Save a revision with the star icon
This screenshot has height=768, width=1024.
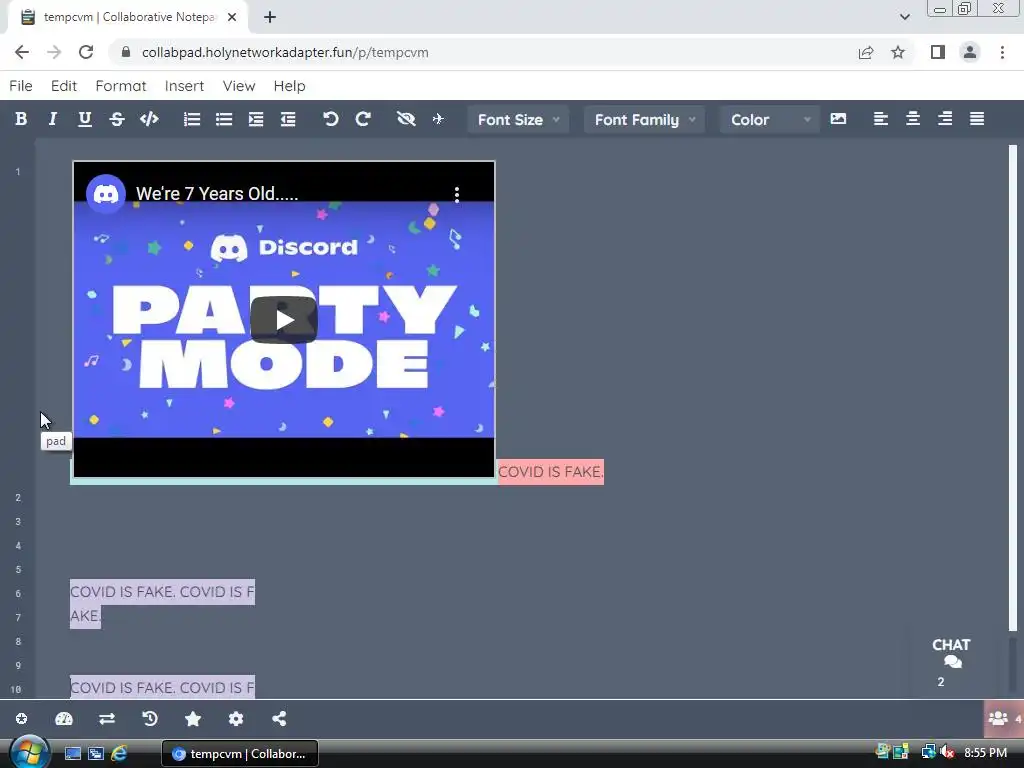click(x=193, y=718)
